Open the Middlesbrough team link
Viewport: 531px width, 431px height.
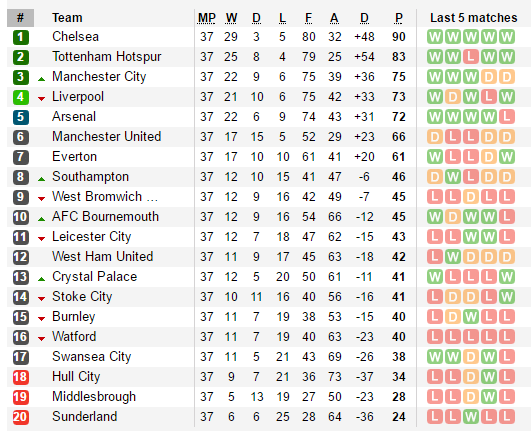[94, 396]
